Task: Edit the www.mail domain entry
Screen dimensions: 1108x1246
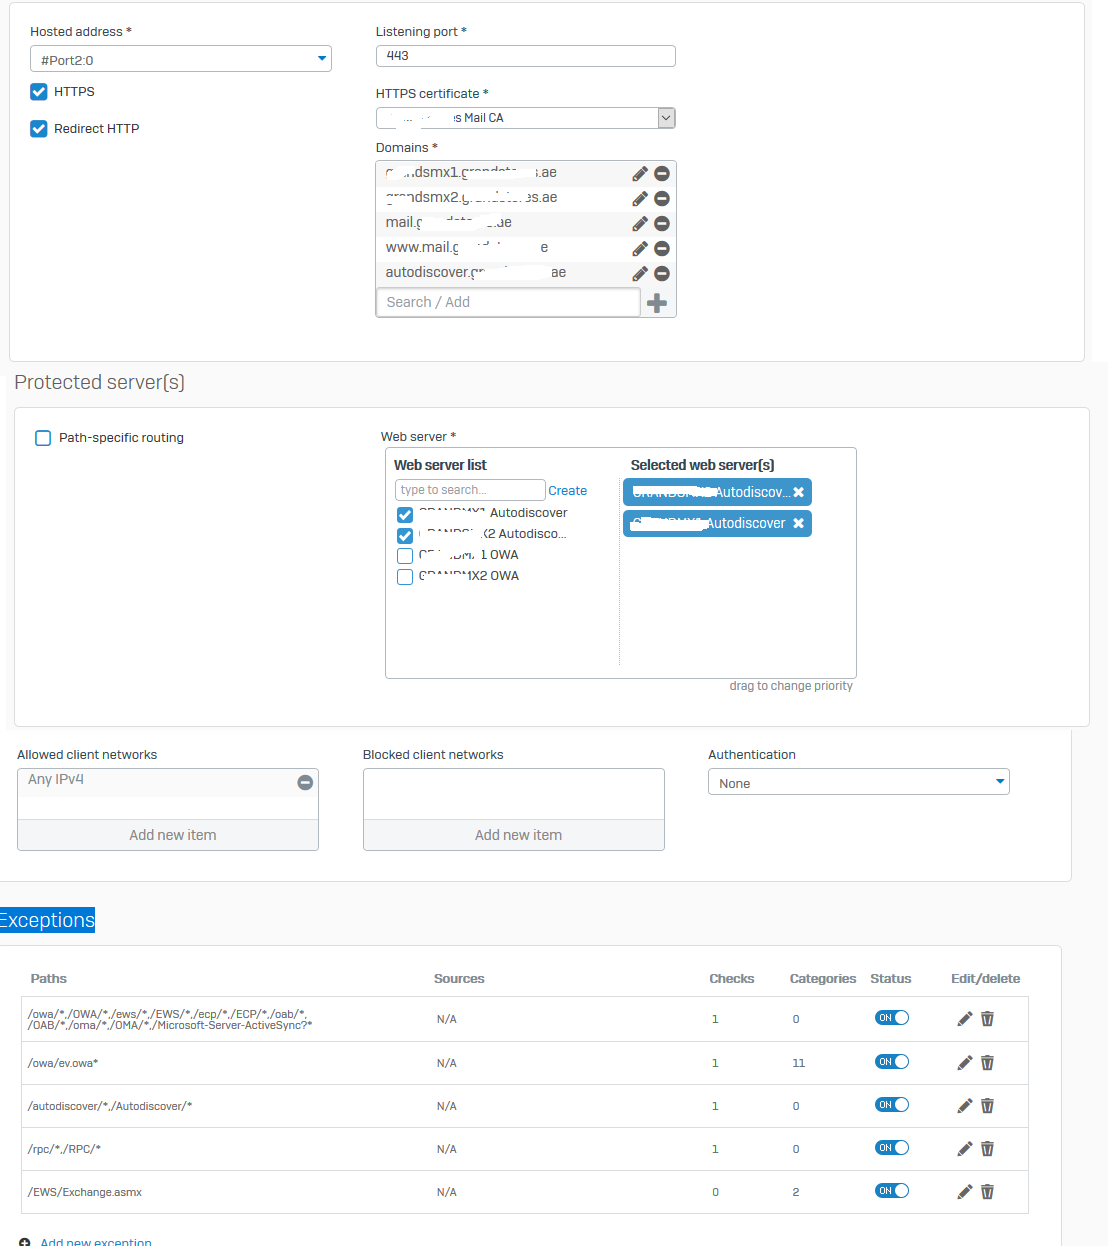Action: [x=640, y=248]
